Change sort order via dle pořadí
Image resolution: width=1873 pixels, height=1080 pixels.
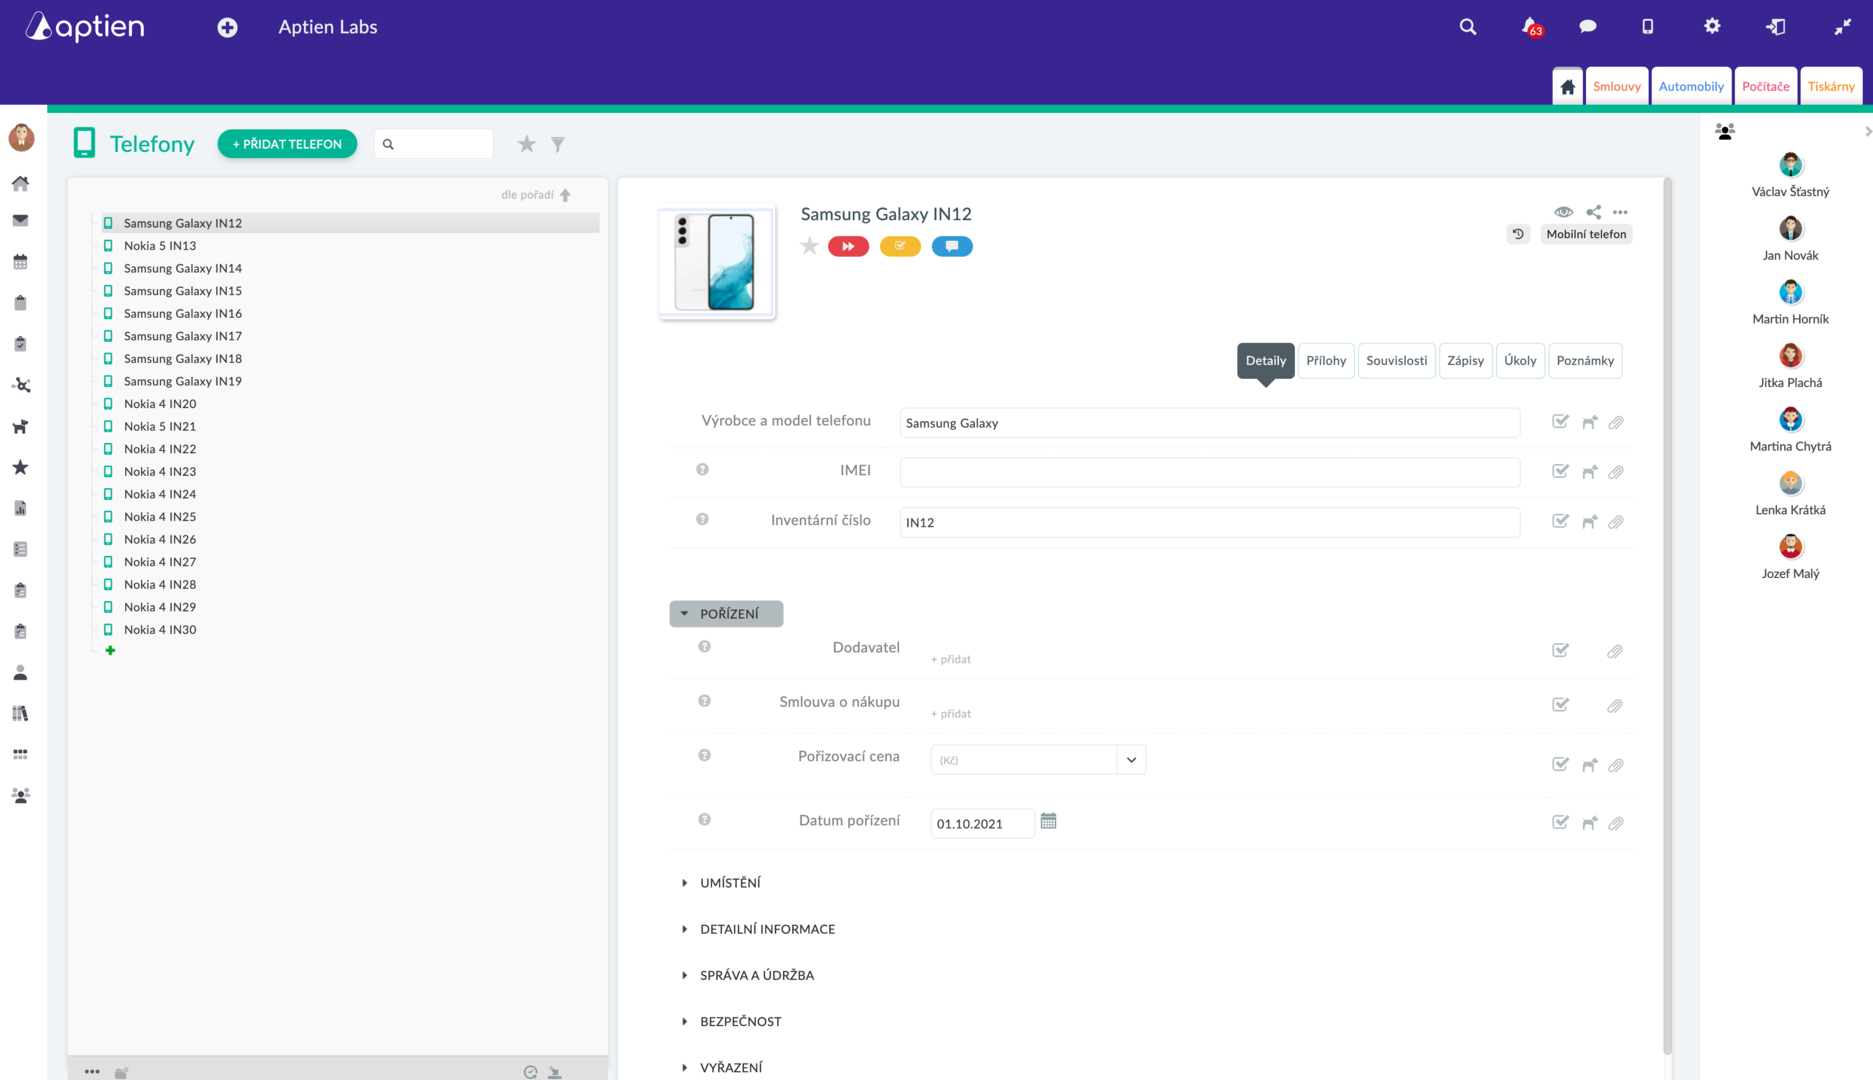tap(536, 195)
